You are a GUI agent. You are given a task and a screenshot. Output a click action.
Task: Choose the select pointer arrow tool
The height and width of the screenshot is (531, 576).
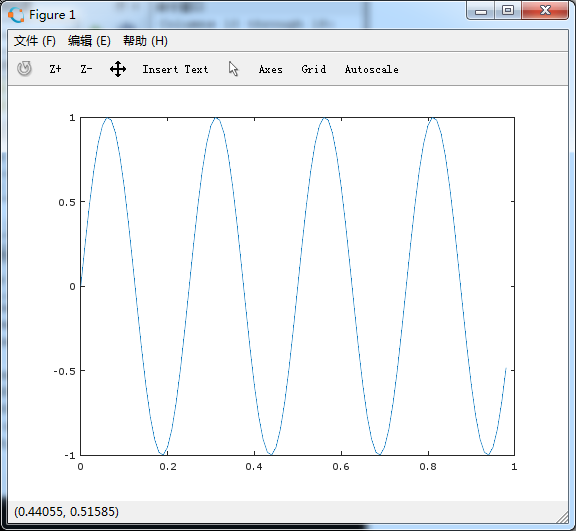[234, 69]
